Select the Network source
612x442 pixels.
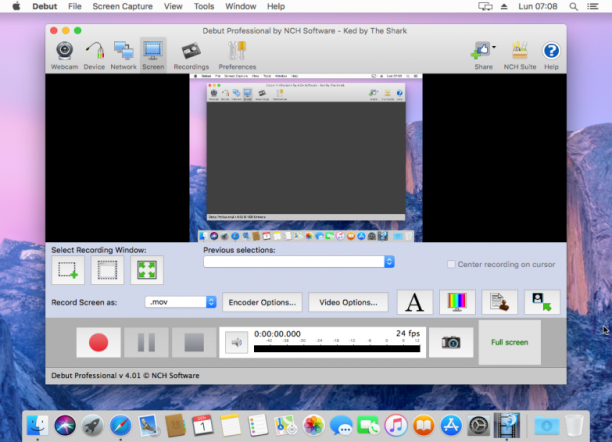(x=123, y=55)
